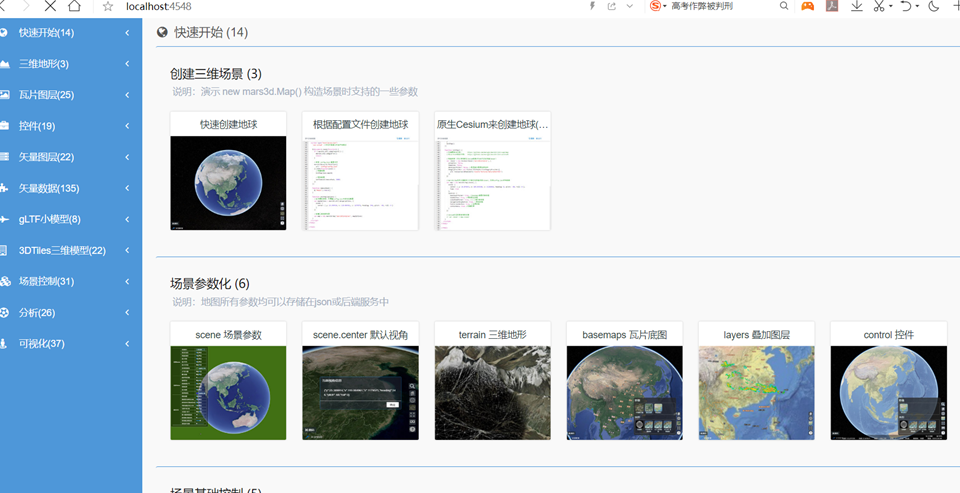Click briefcase icon beside 控件
The height and width of the screenshot is (493, 960).
pyautogui.click(x=4, y=126)
